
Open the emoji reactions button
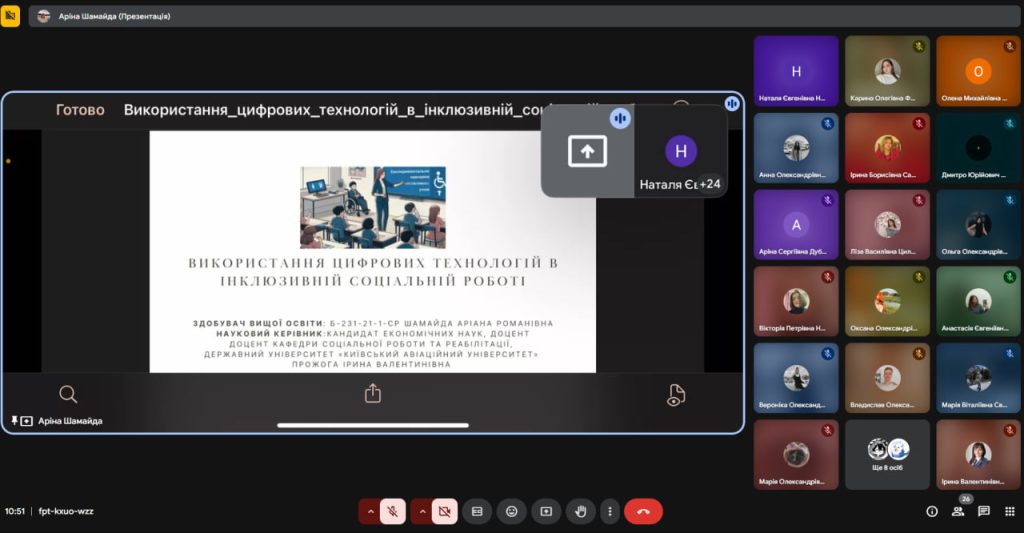tap(512, 511)
